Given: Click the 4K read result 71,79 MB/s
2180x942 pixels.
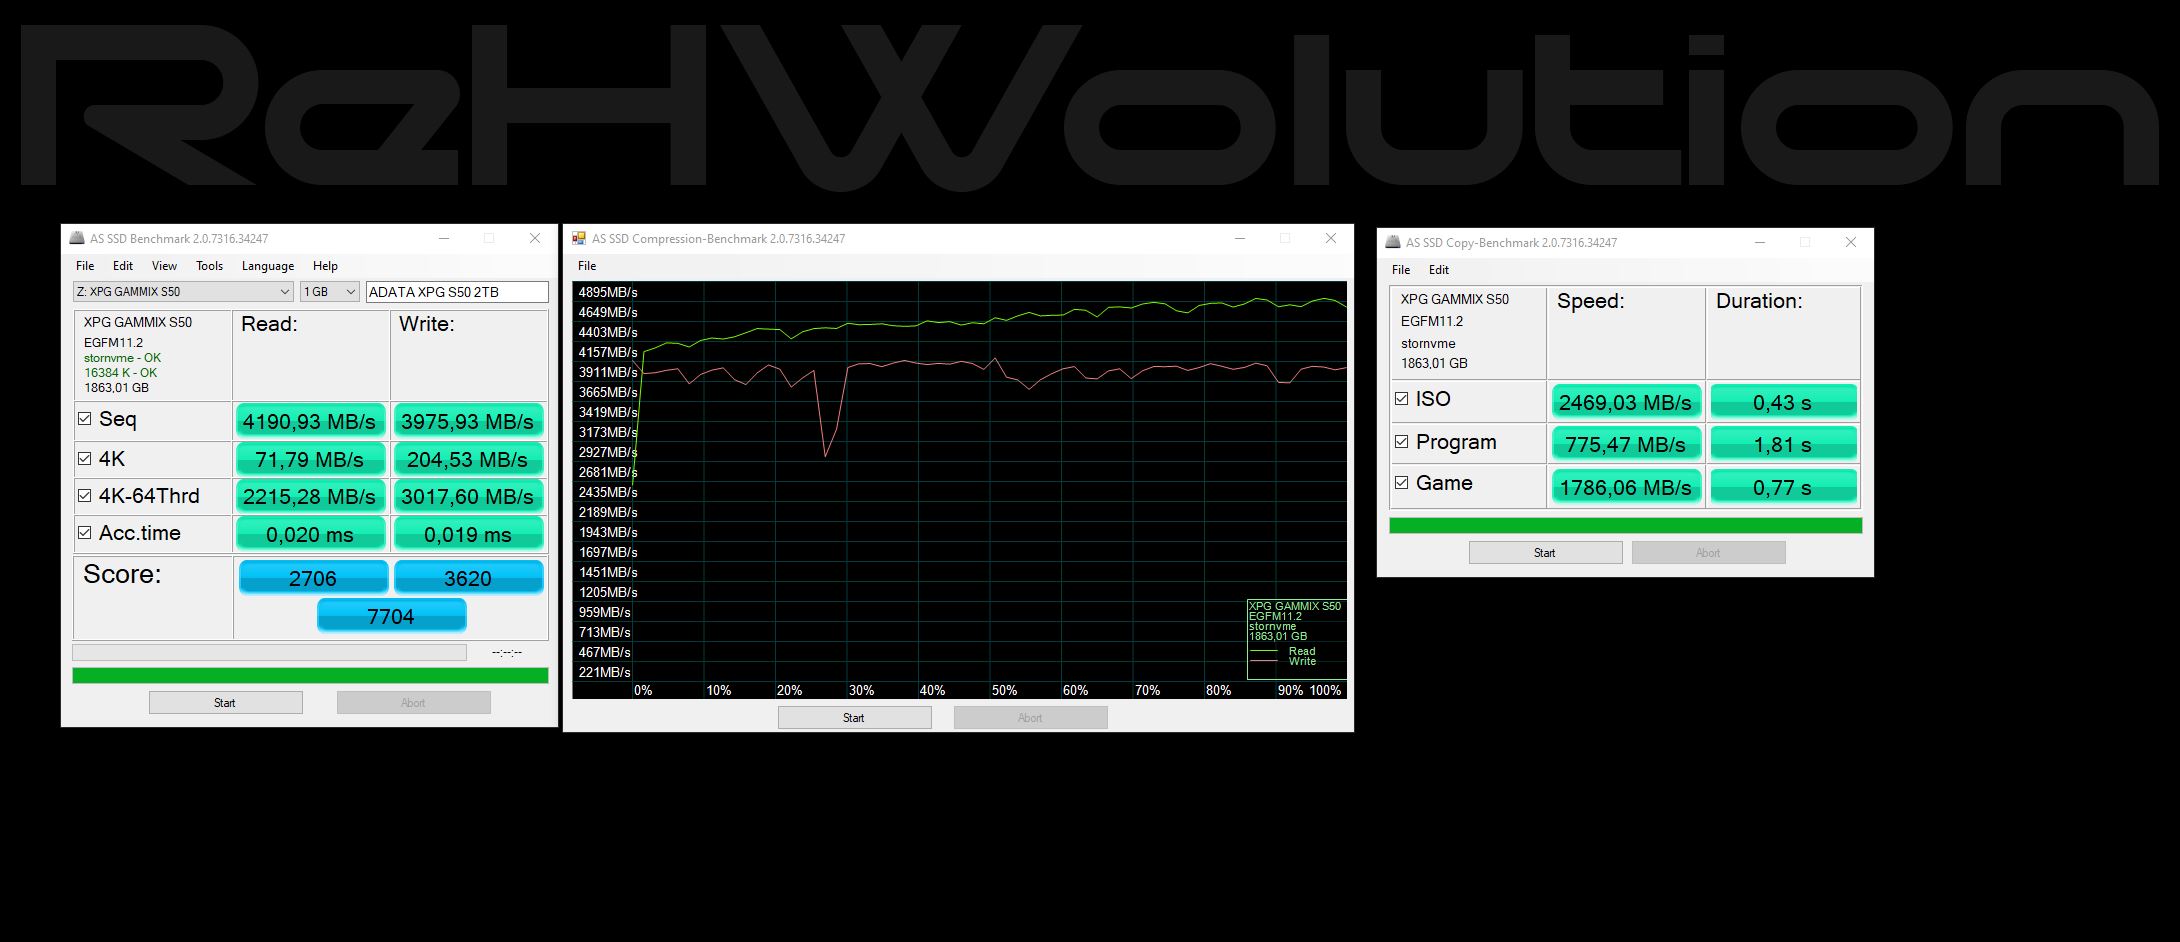Looking at the screenshot, I should 310,459.
